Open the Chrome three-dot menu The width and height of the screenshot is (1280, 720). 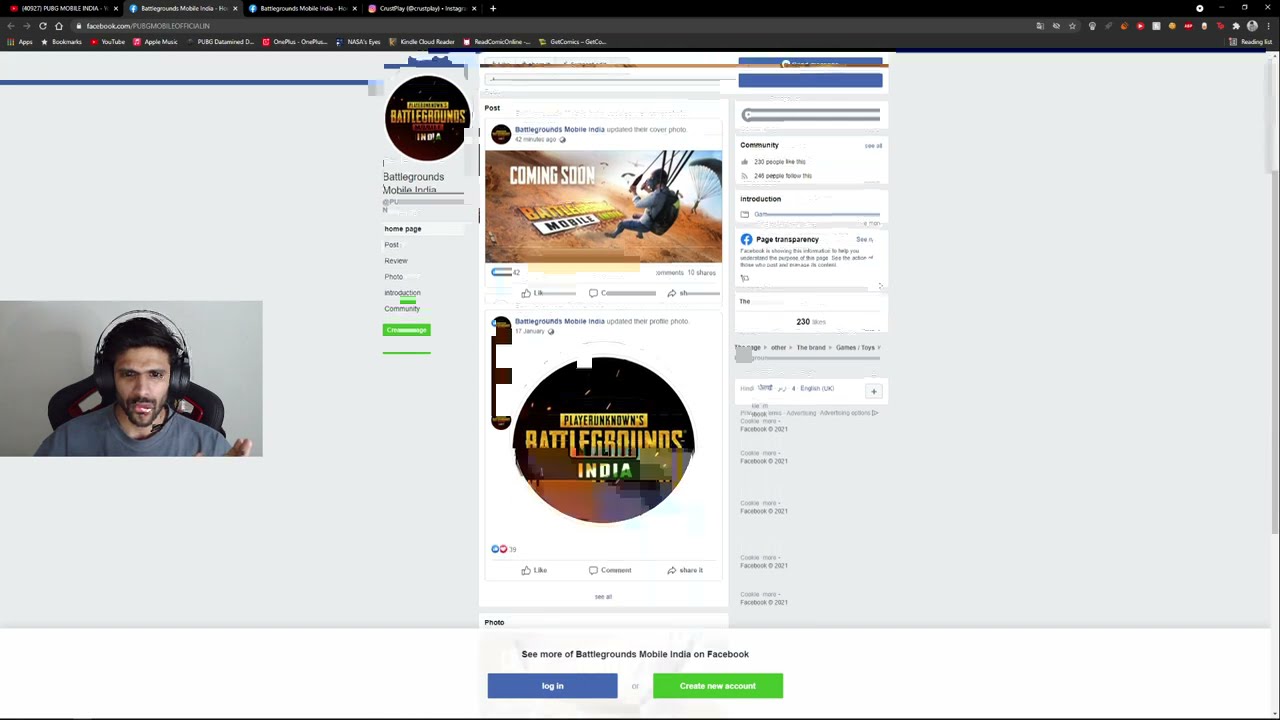click(x=1269, y=26)
